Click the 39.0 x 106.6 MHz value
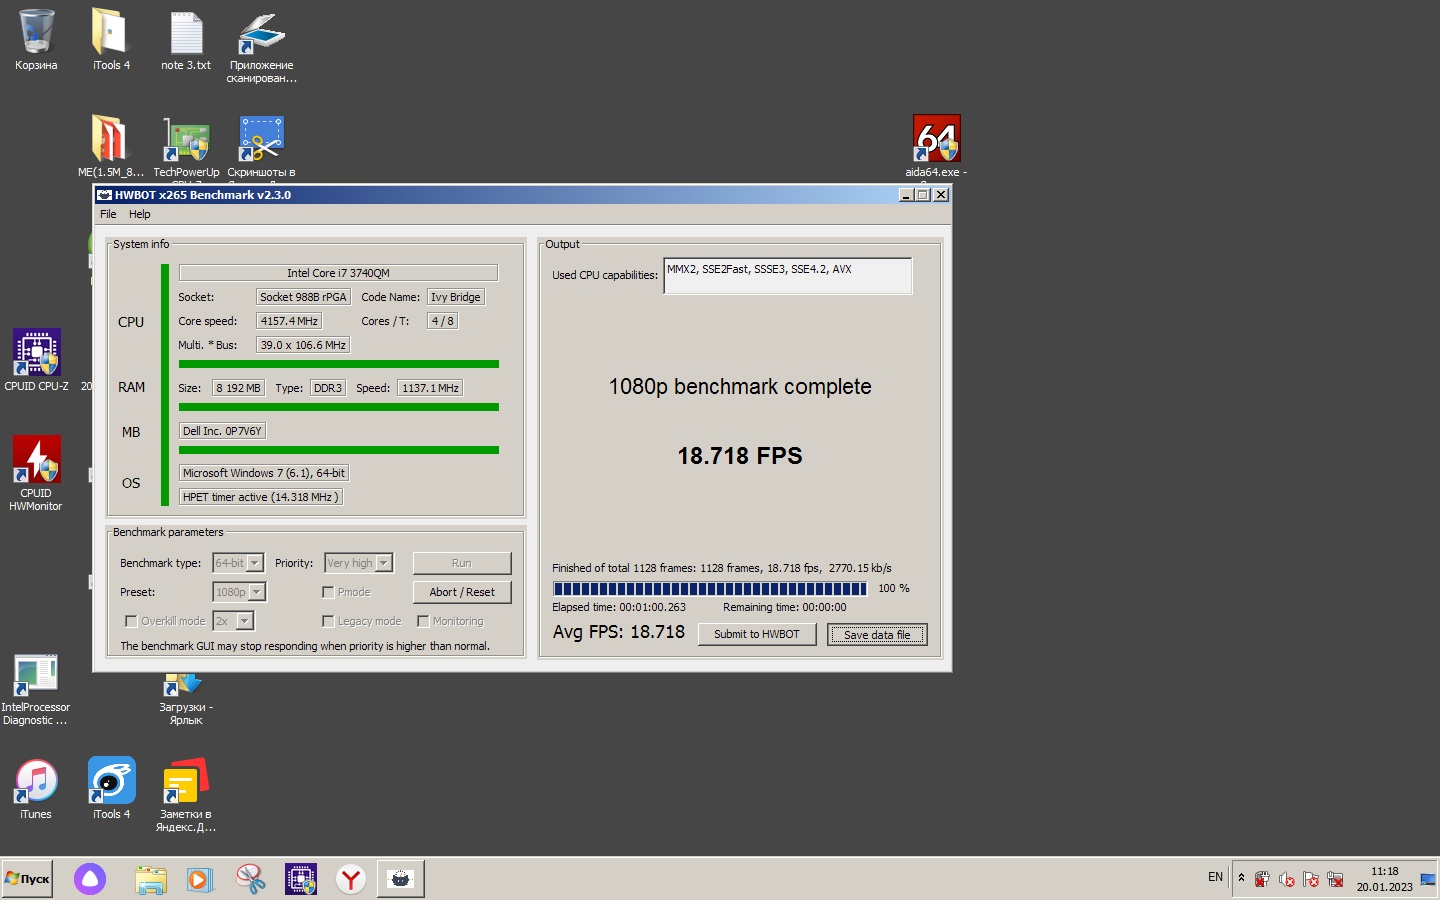 click(303, 345)
